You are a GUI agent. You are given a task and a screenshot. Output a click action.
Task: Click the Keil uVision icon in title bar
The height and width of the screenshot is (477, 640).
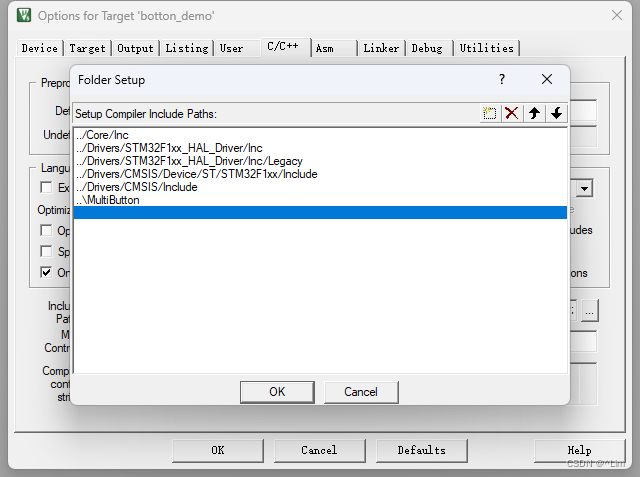tap(24, 16)
